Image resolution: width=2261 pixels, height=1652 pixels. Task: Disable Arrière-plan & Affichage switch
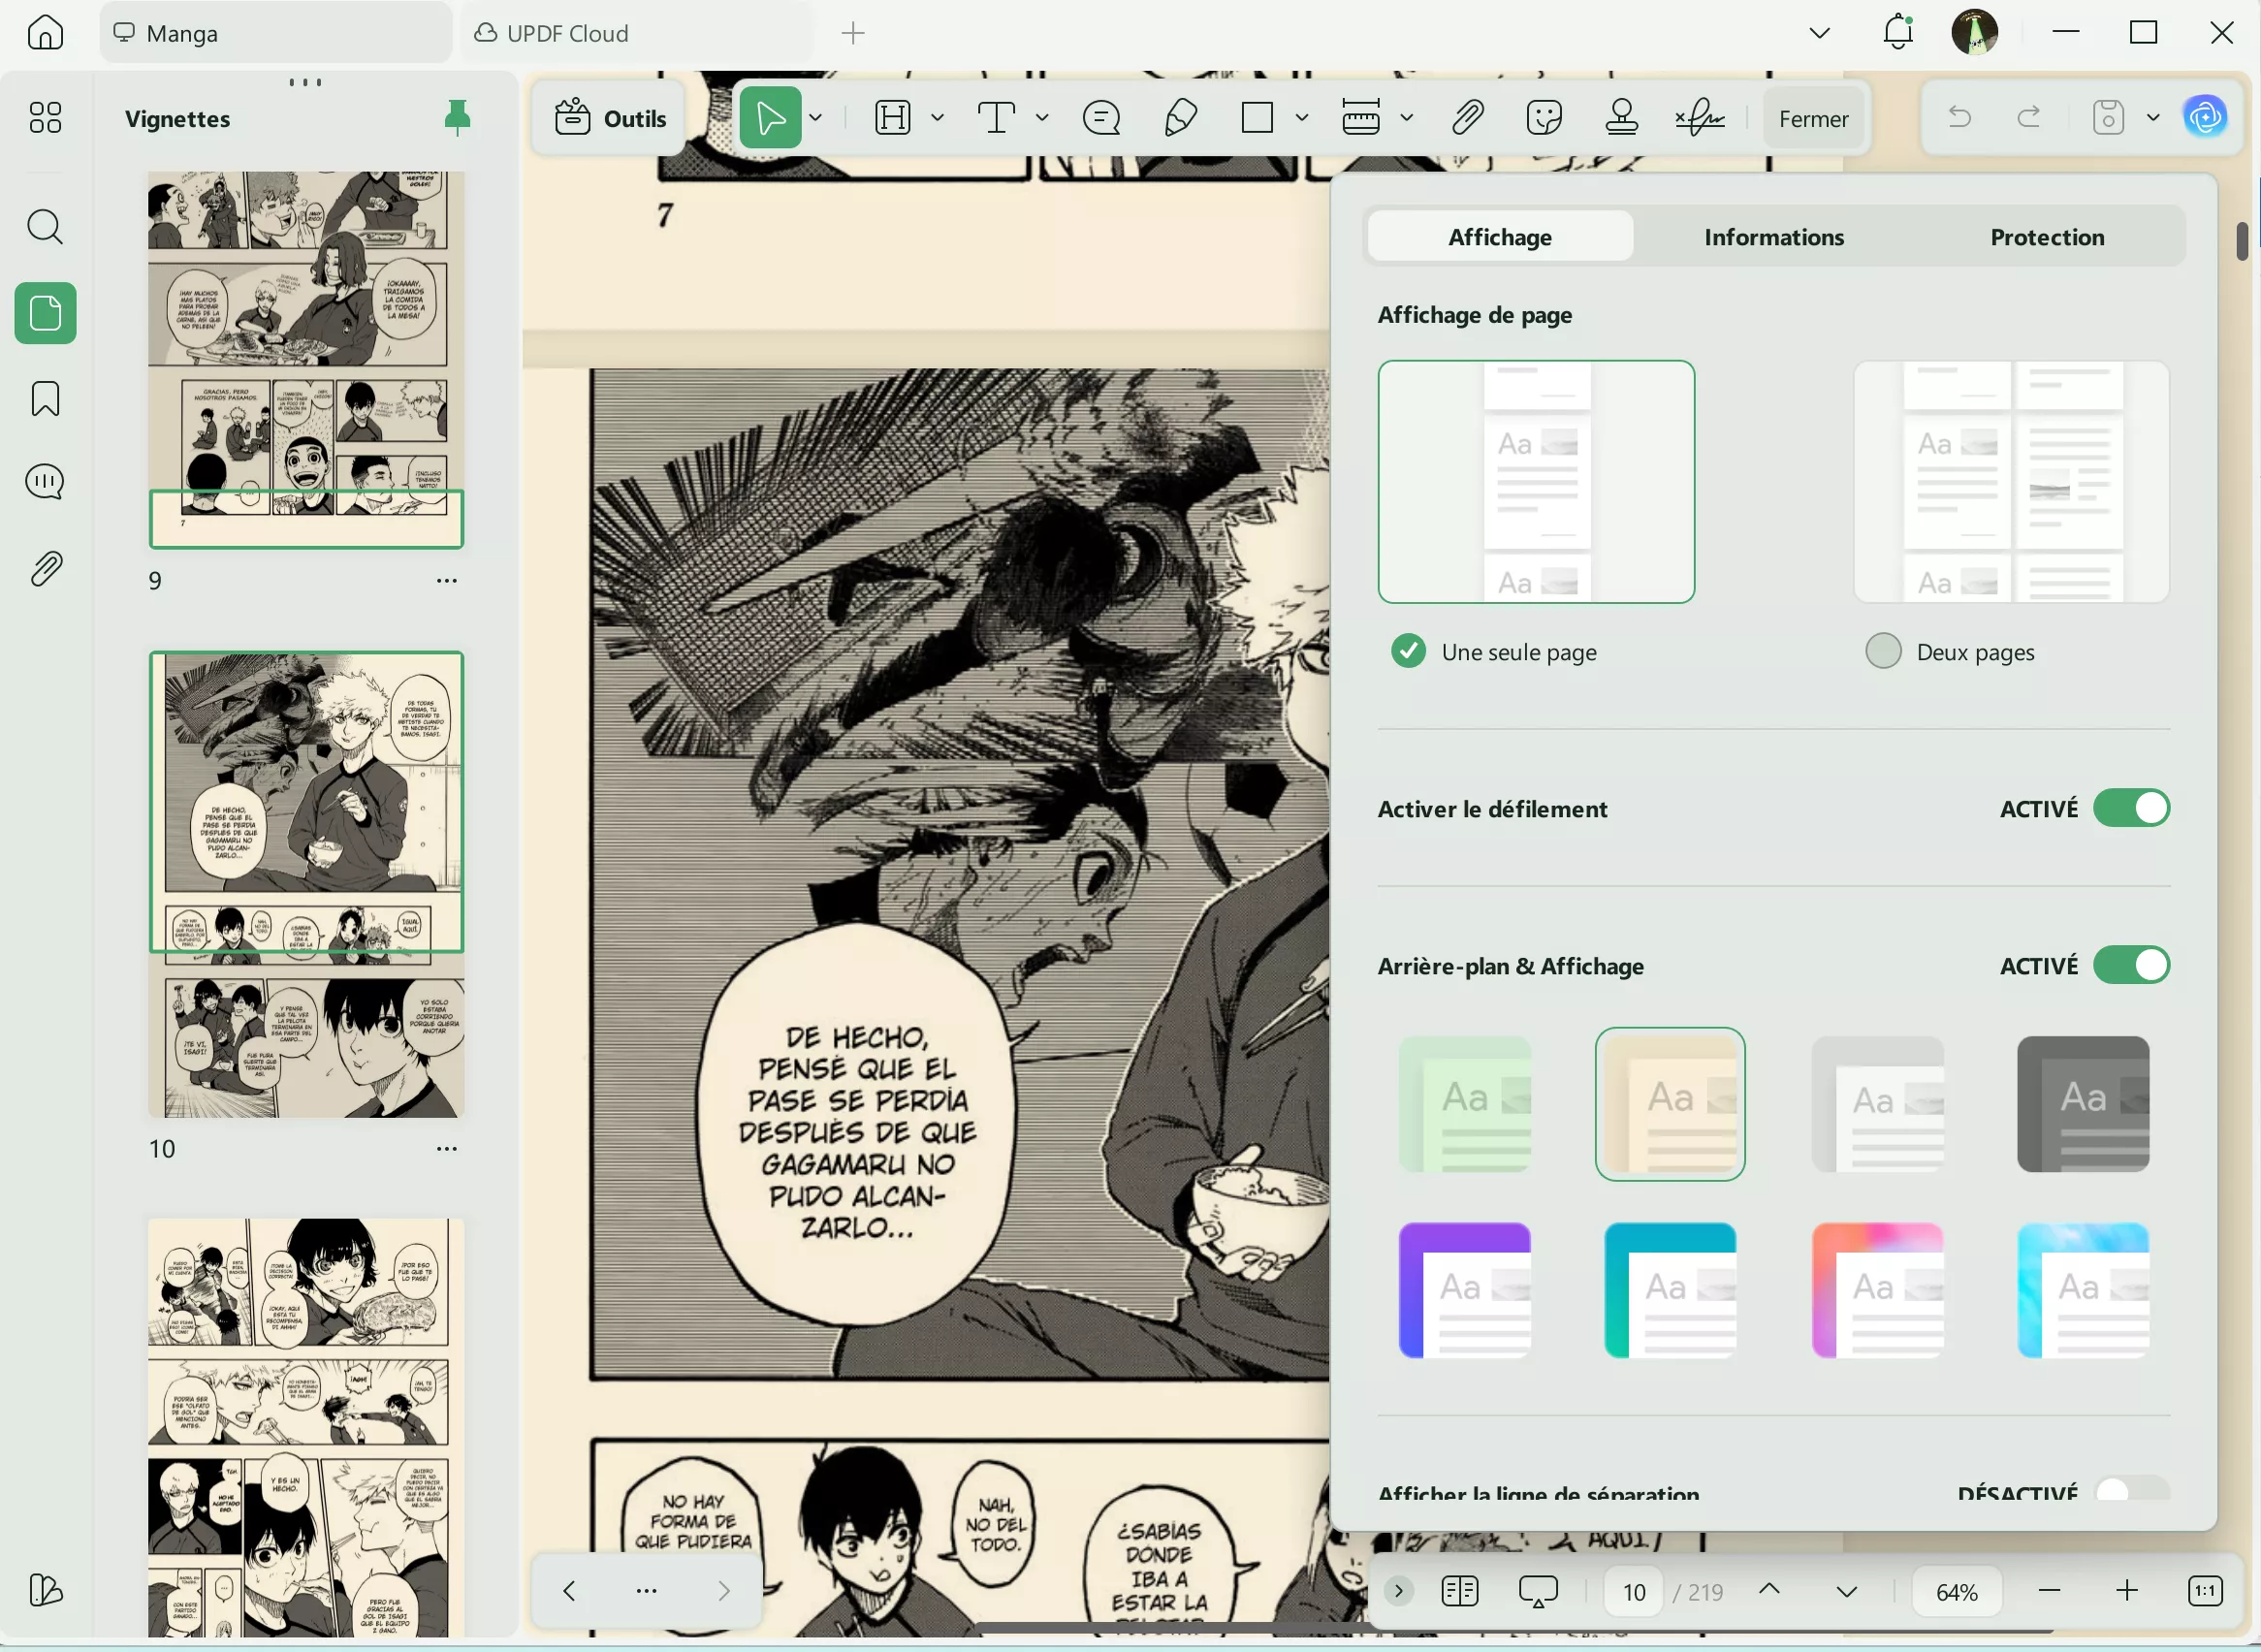click(2131, 966)
